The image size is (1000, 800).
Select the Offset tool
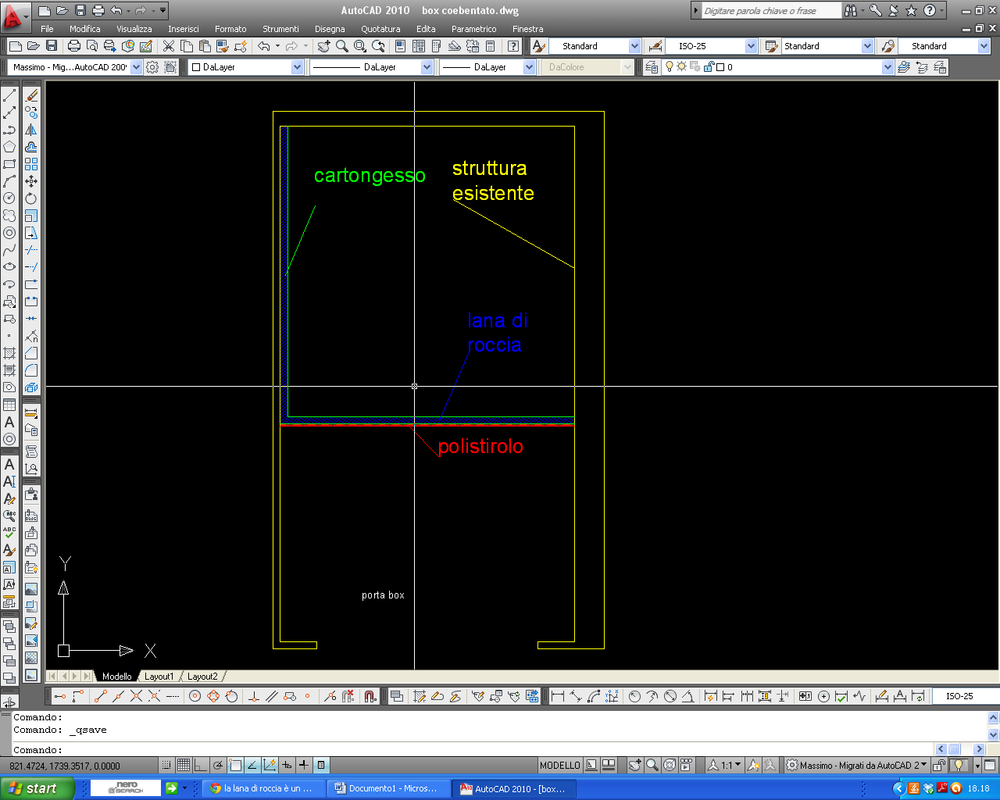click(31, 147)
